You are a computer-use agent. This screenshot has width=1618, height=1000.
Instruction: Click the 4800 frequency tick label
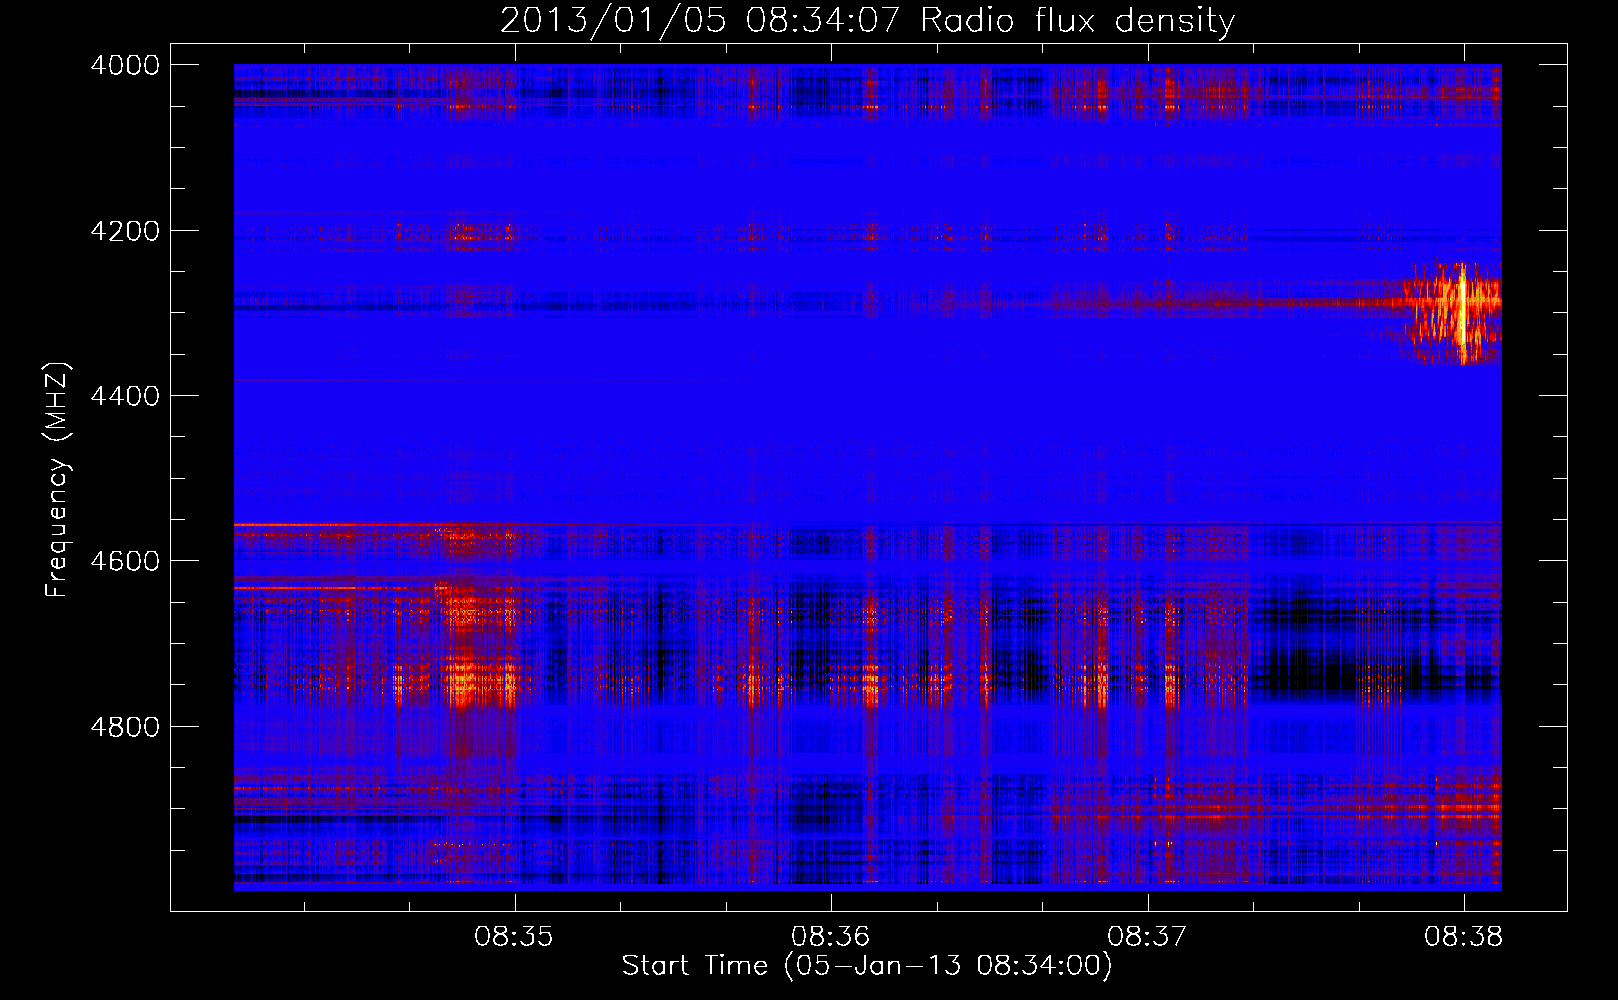coord(125,727)
